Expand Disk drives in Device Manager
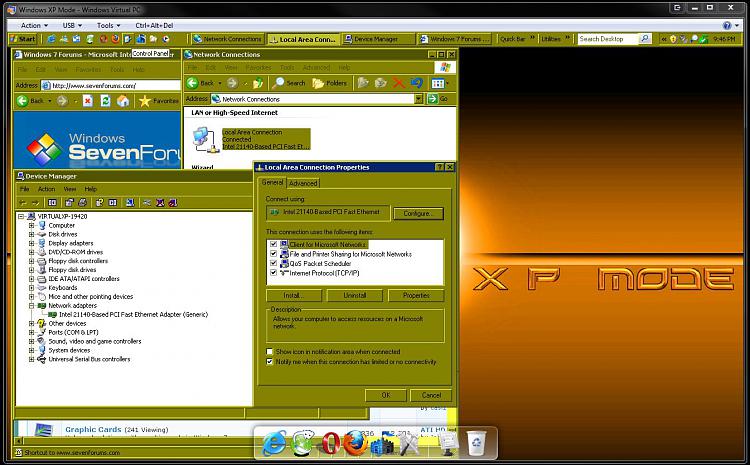Viewport: 750px width, 465px height. [x=32, y=234]
